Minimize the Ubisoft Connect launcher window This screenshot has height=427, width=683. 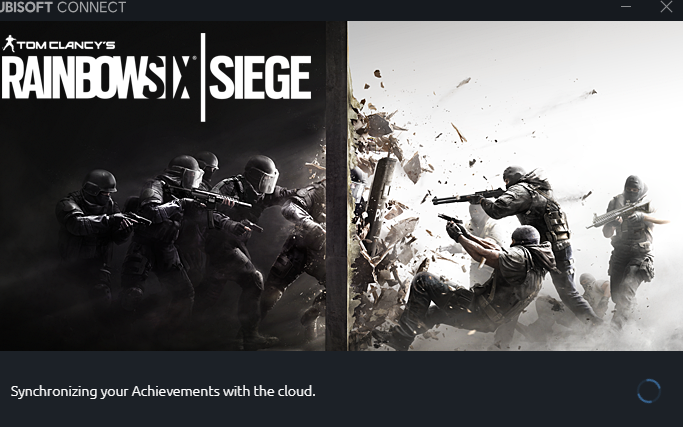click(626, 7)
